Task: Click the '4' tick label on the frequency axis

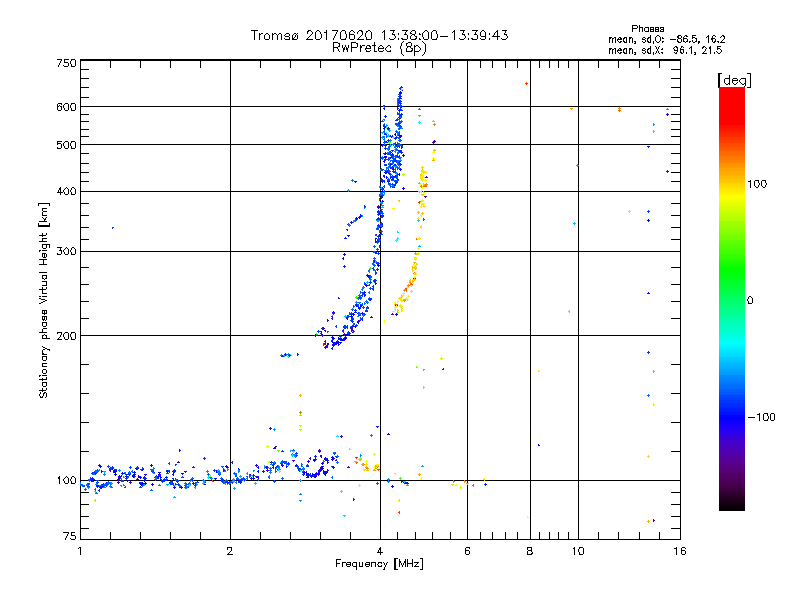Action: (x=380, y=551)
